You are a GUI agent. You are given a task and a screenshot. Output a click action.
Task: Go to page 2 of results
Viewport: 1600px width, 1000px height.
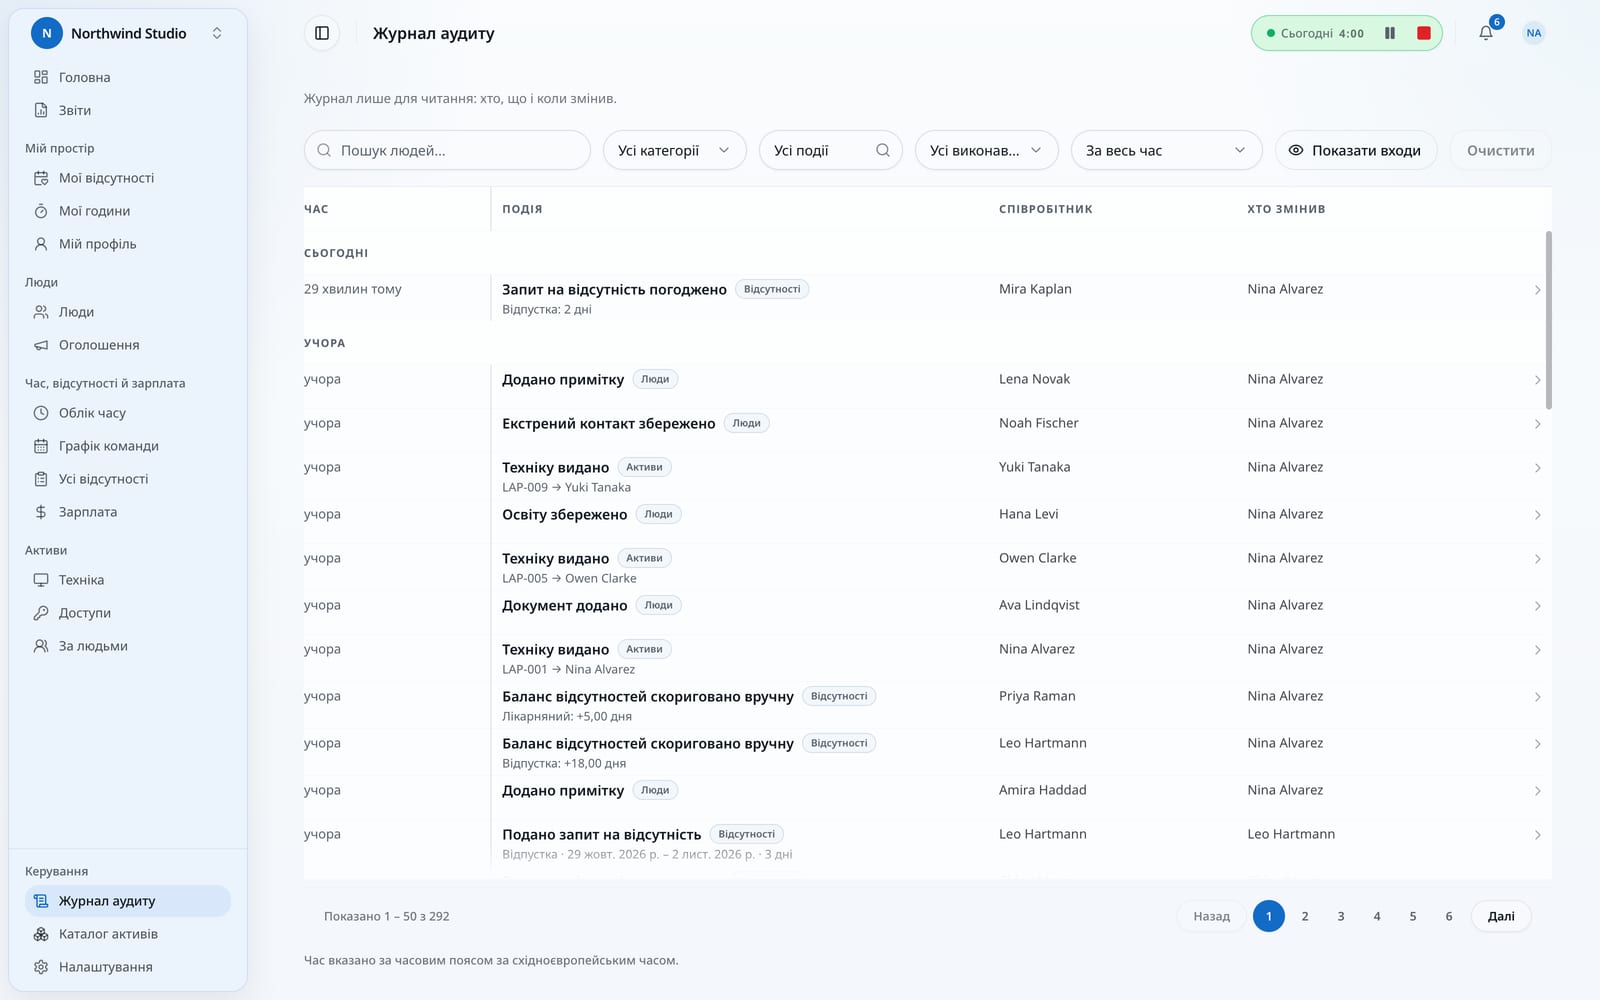tap(1304, 916)
